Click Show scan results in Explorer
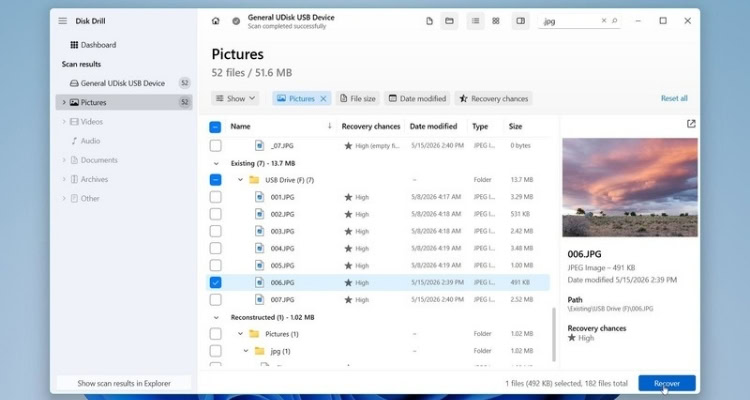Screen dimensions: 750x400 [124, 383]
